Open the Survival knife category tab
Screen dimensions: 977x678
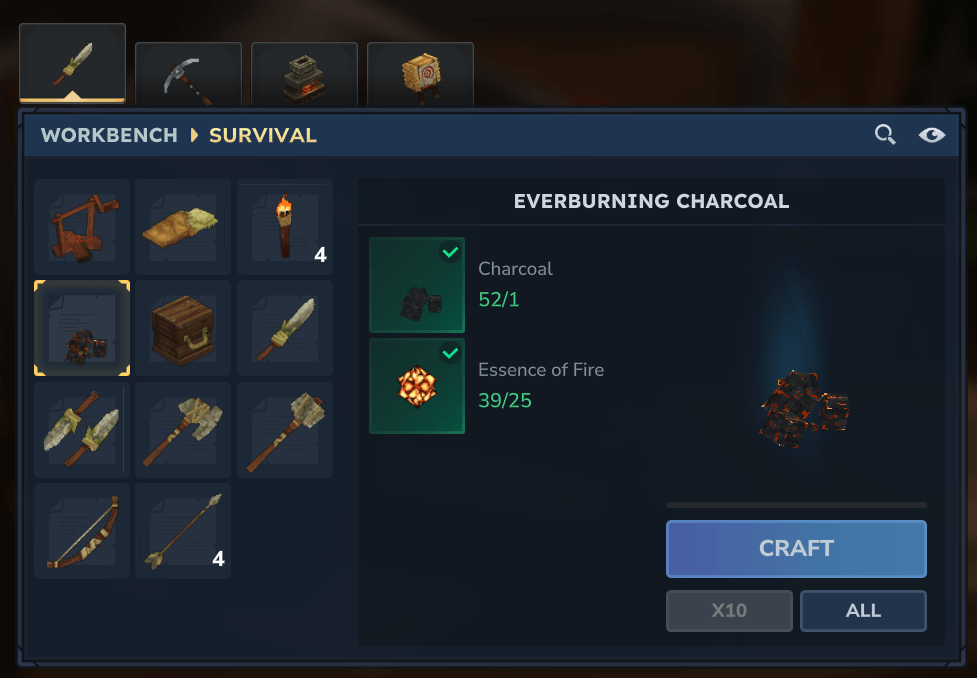coord(72,64)
